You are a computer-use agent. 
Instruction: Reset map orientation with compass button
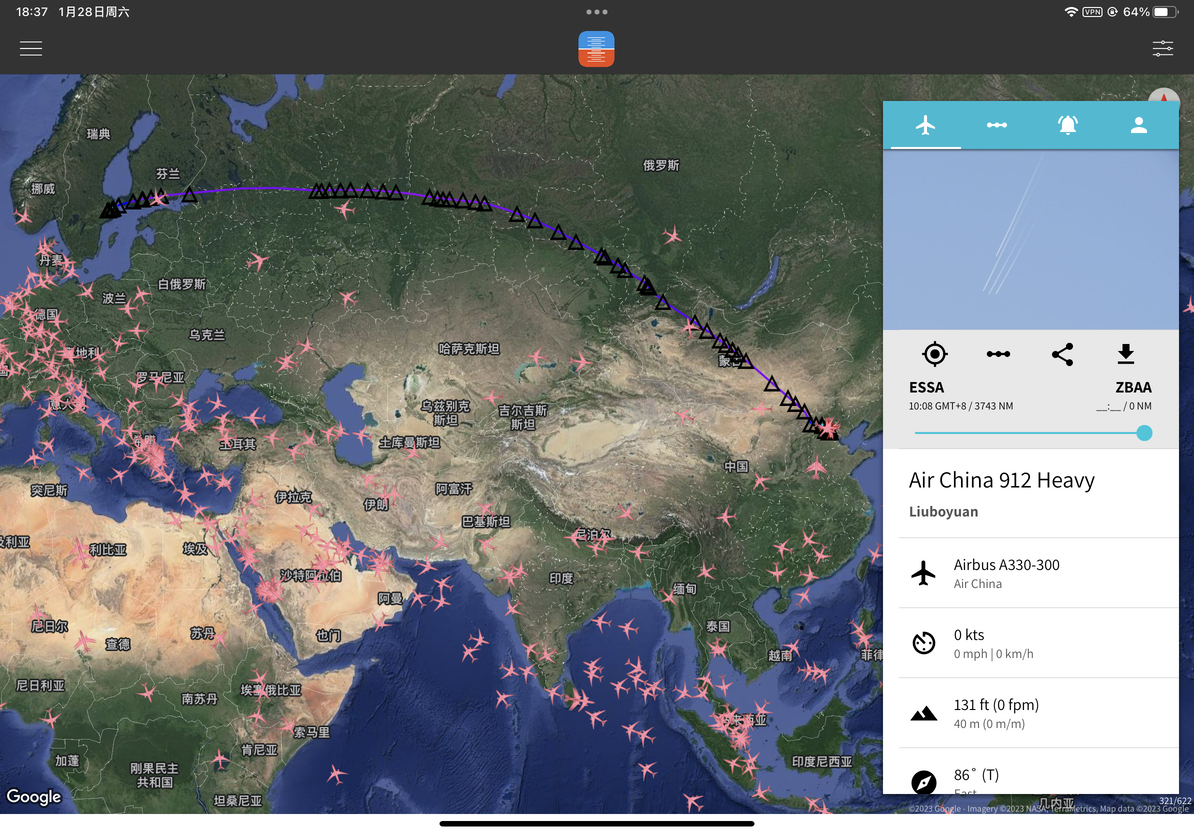click(1164, 97)
